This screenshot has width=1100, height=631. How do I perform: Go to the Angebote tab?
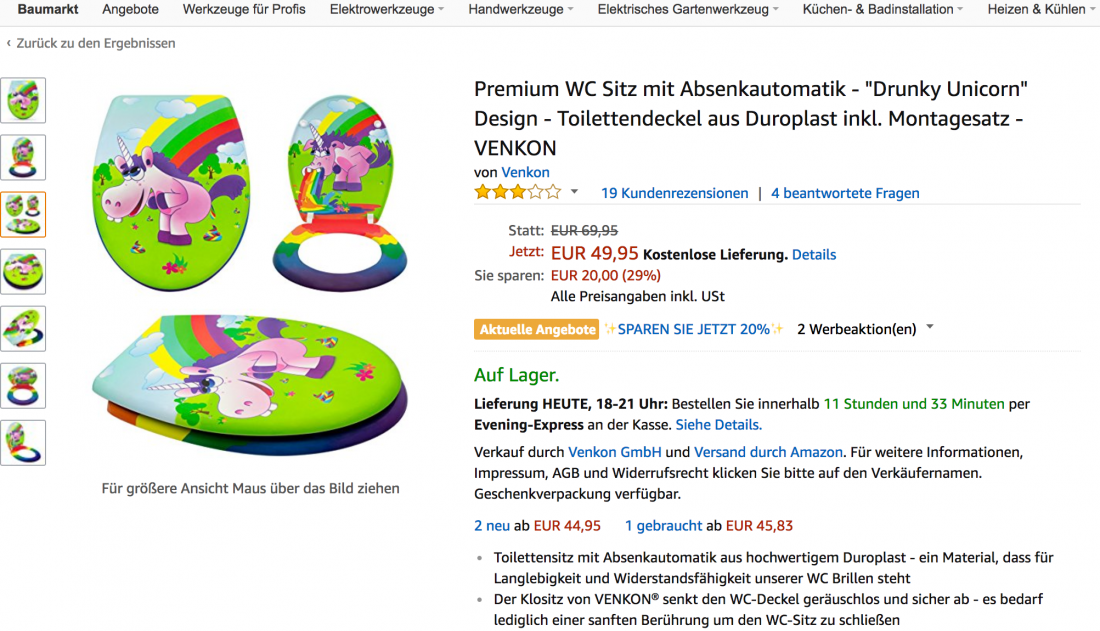[x=130, y=9]
